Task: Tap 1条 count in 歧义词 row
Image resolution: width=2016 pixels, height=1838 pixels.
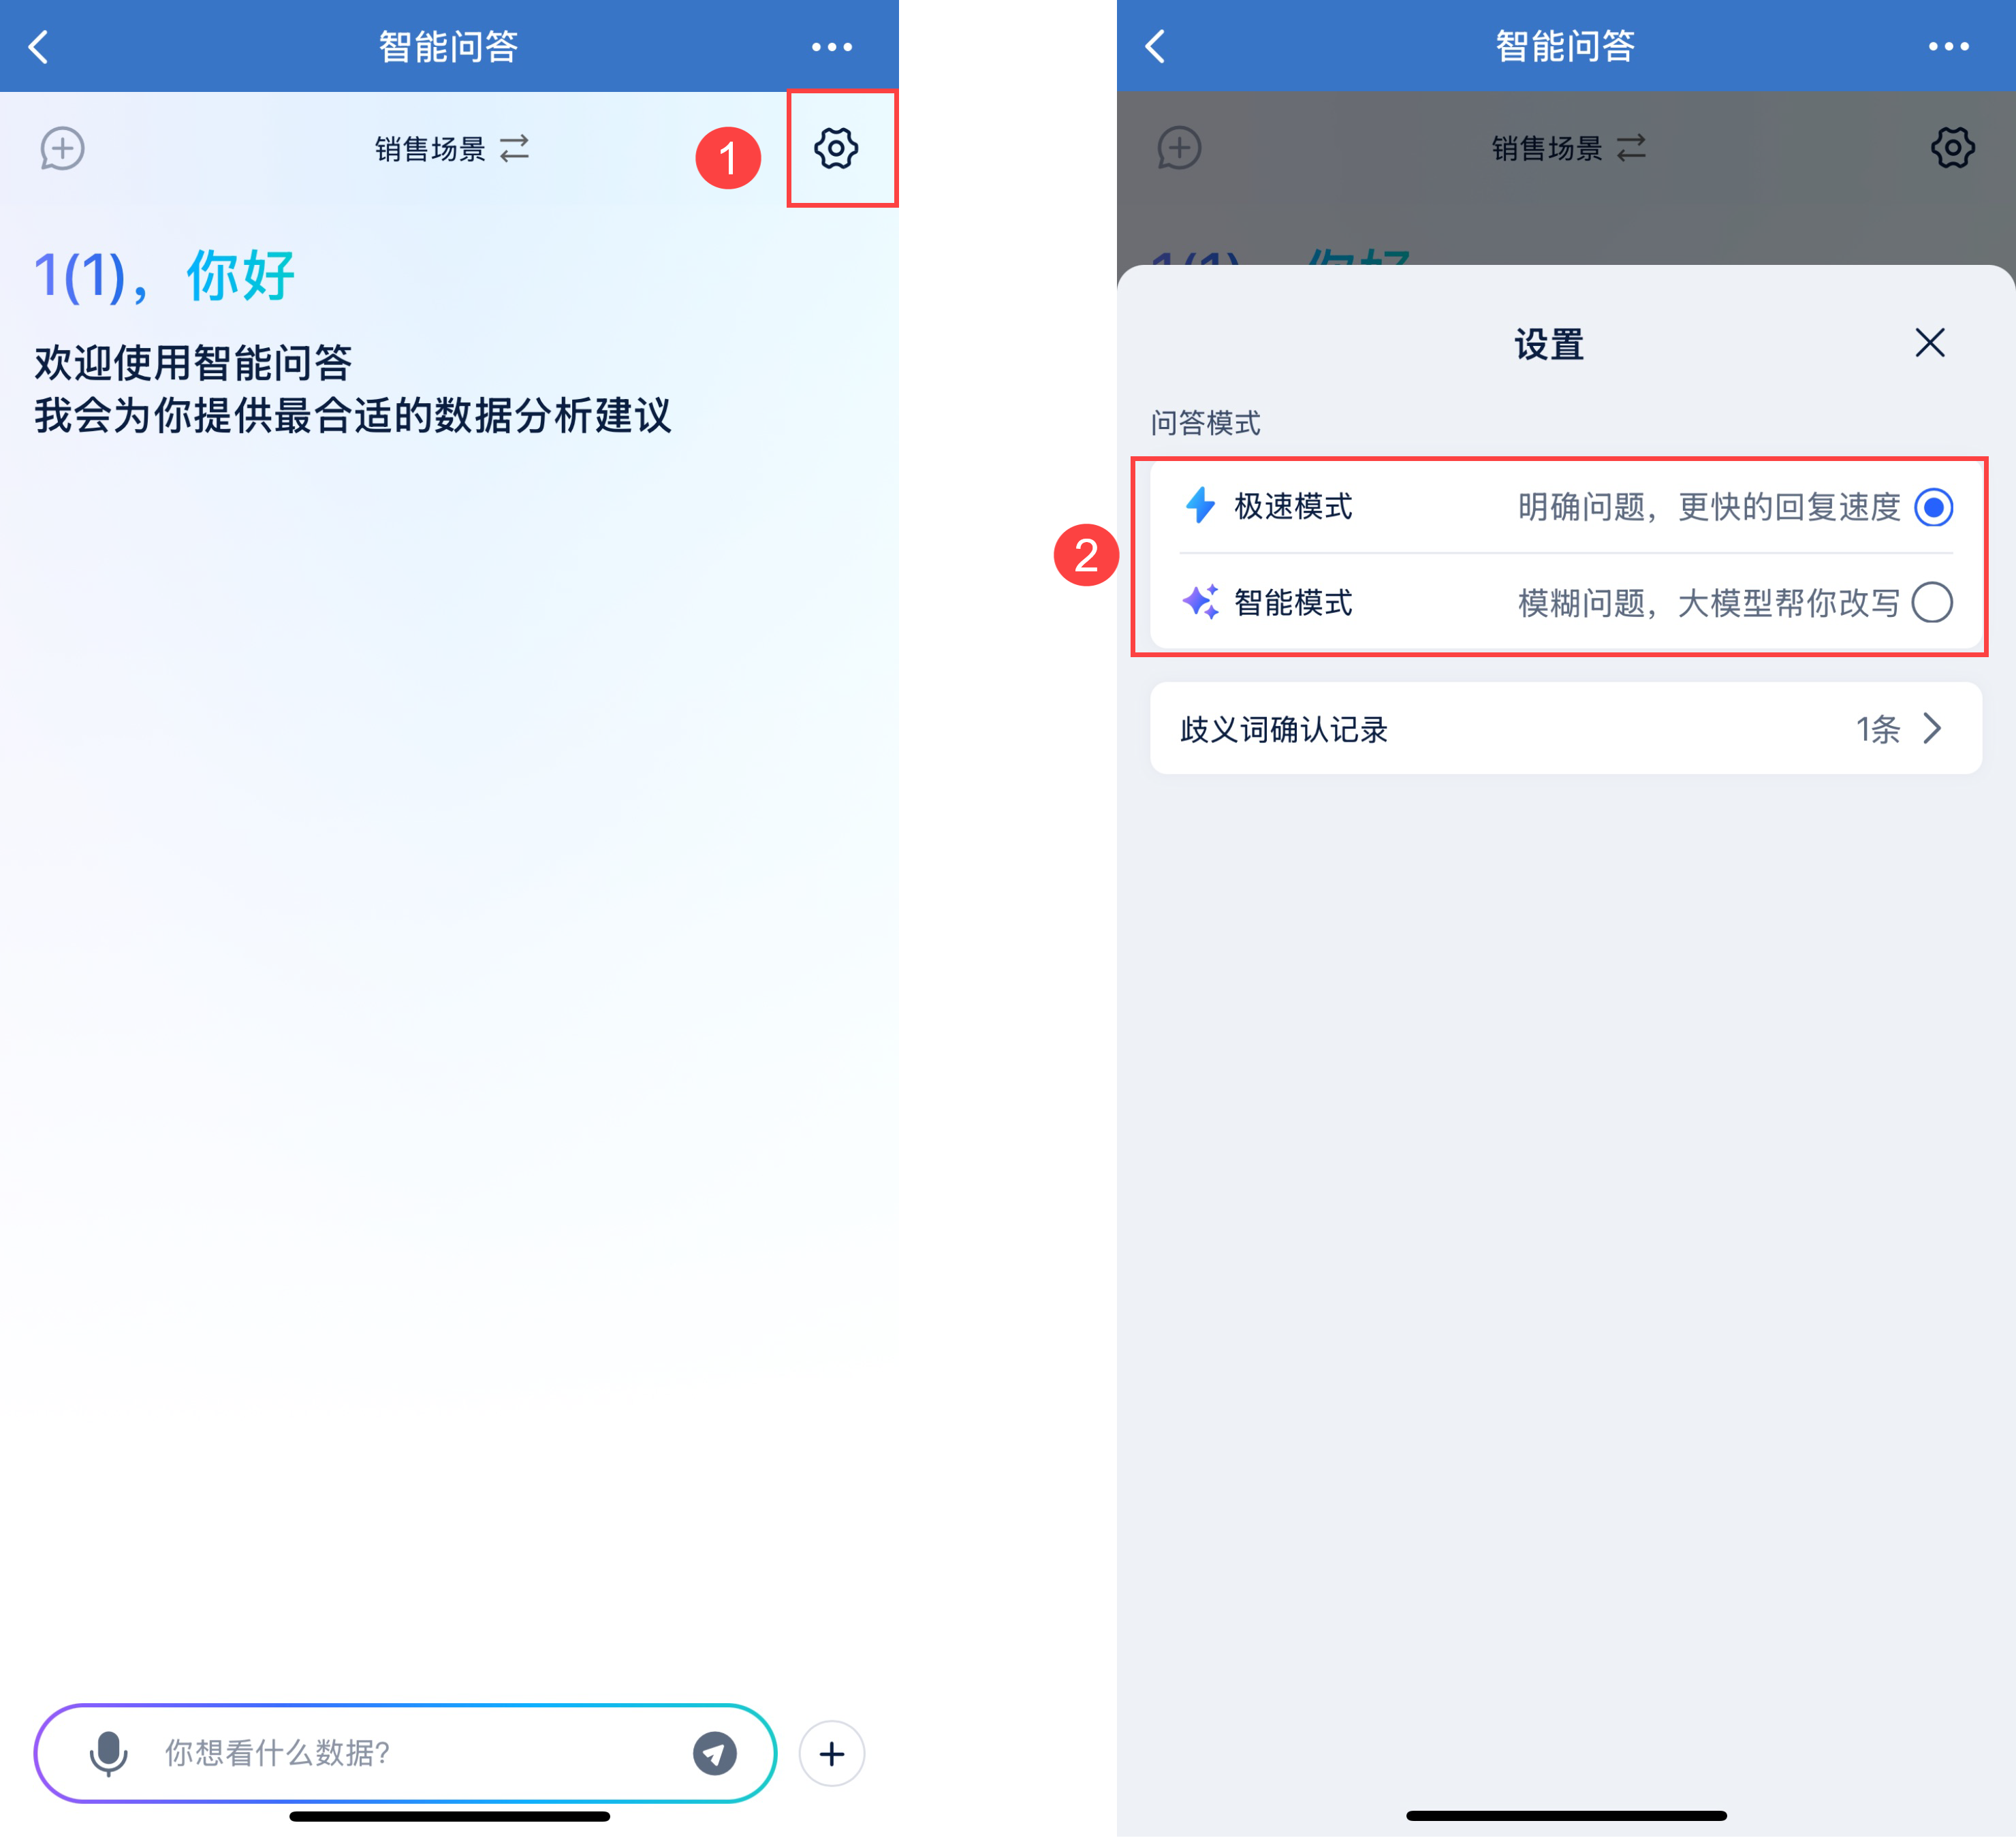Action: pos(1877,729)
